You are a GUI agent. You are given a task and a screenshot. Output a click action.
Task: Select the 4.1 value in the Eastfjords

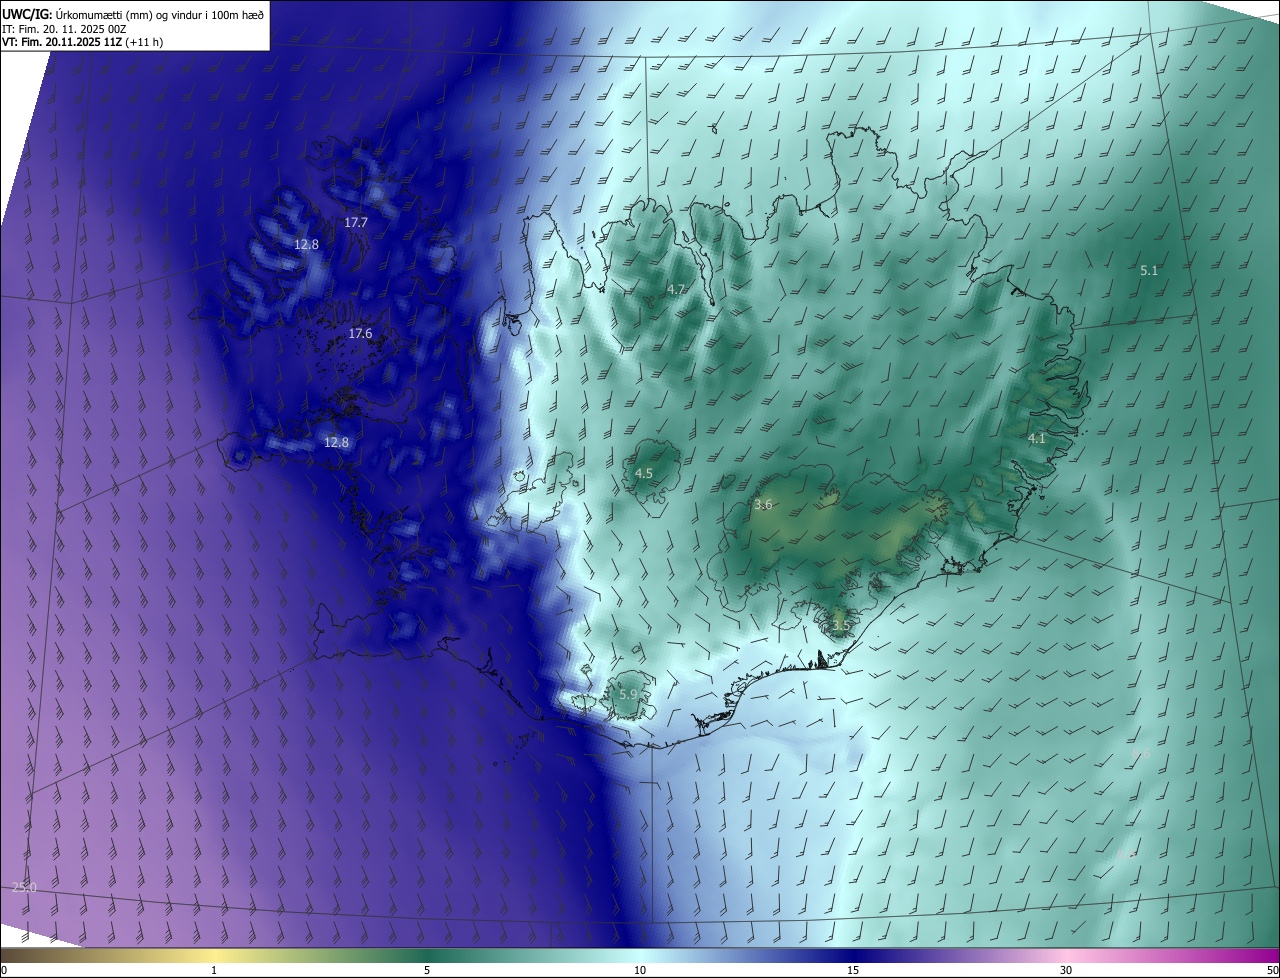[x=1036, y=438]
